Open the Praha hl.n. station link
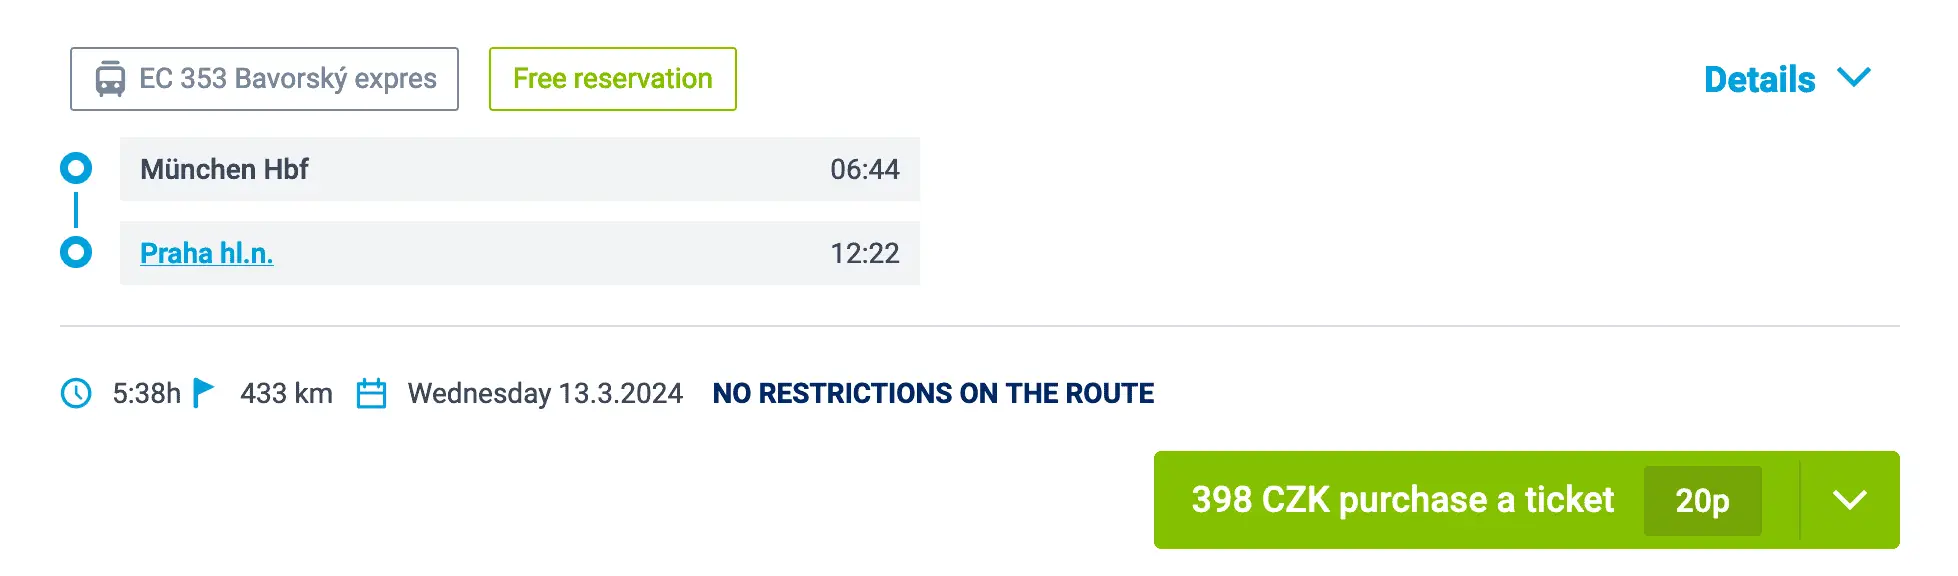Viewport: 1958px width, 576px height. (206, 253)
